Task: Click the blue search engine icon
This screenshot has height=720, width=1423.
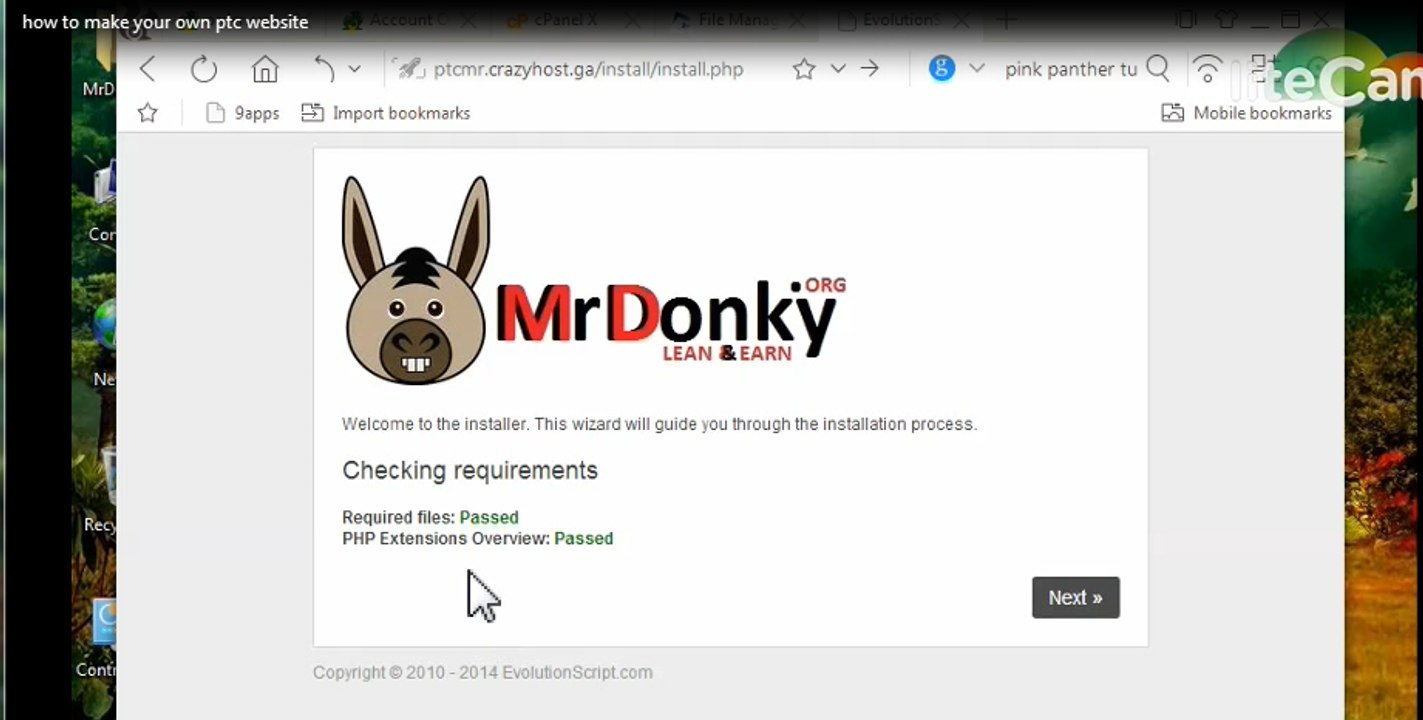Action: [942, 68]
